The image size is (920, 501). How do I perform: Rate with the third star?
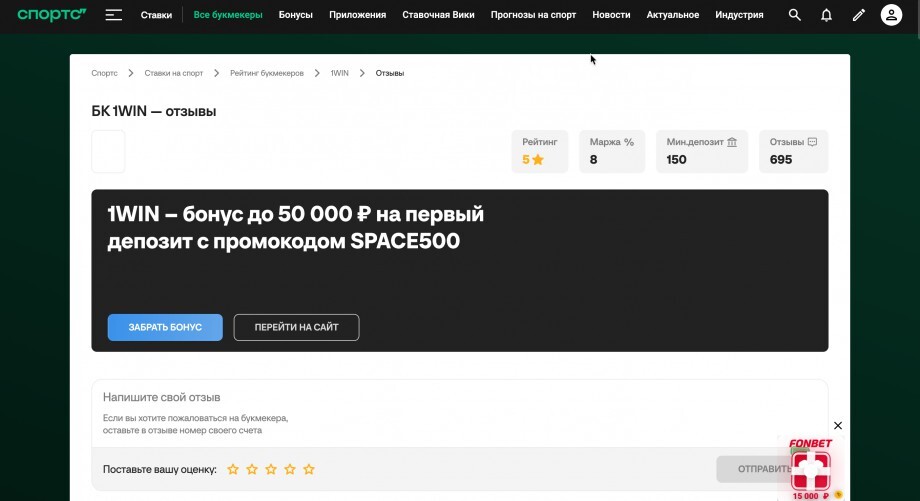click(x=271, y=469)
